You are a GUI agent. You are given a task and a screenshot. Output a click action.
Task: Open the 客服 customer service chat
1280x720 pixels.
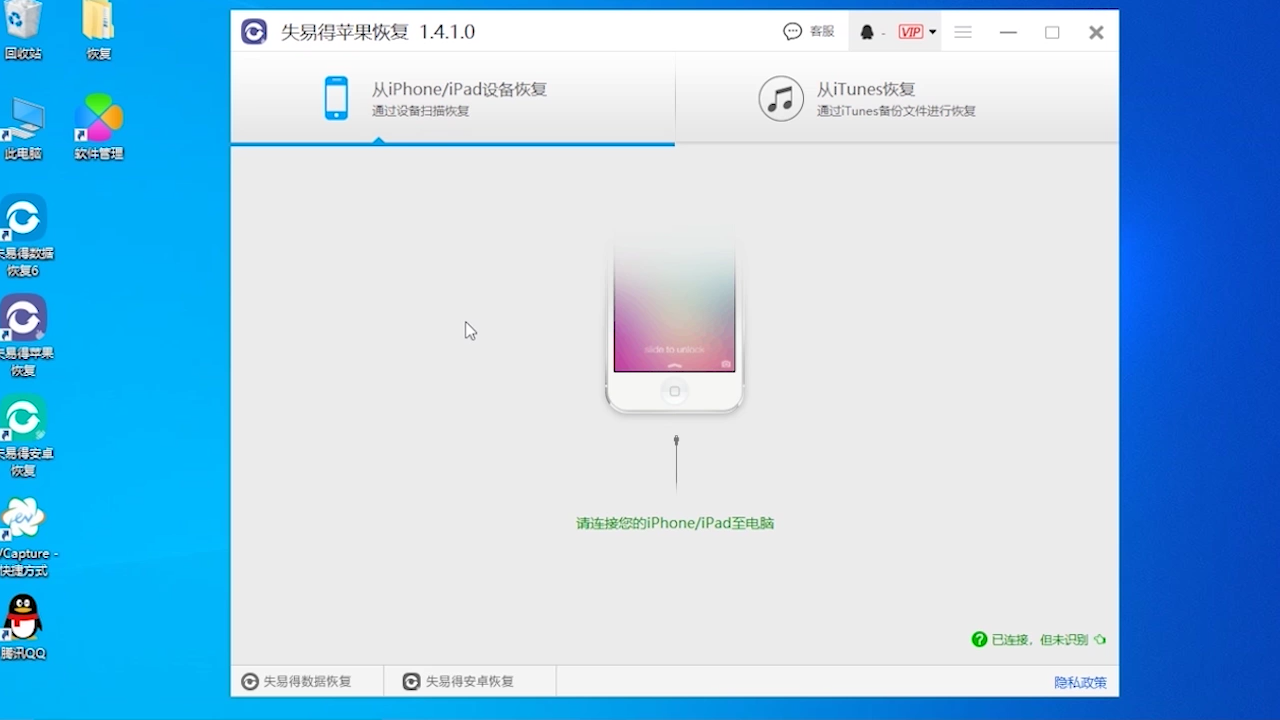tap(809, 32)
